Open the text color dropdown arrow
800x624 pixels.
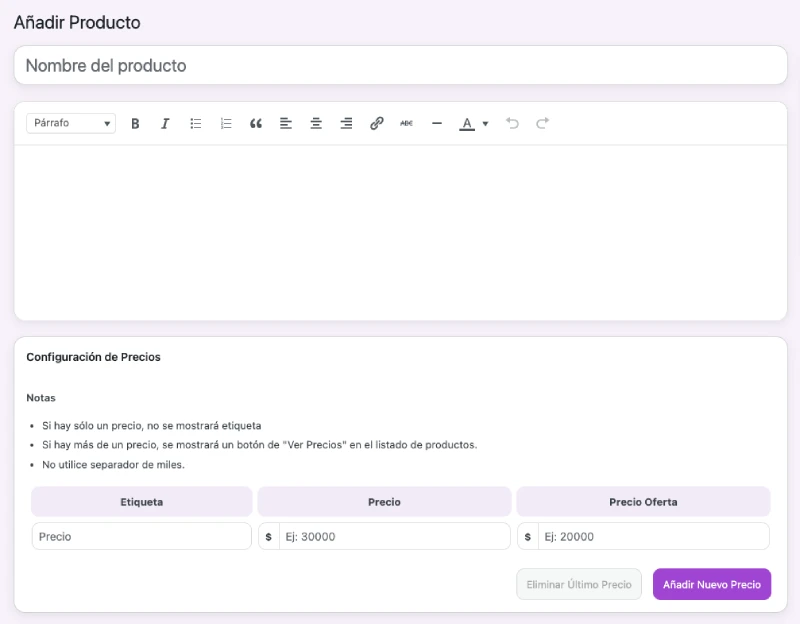pyautogui.click(x=485, y=123)
